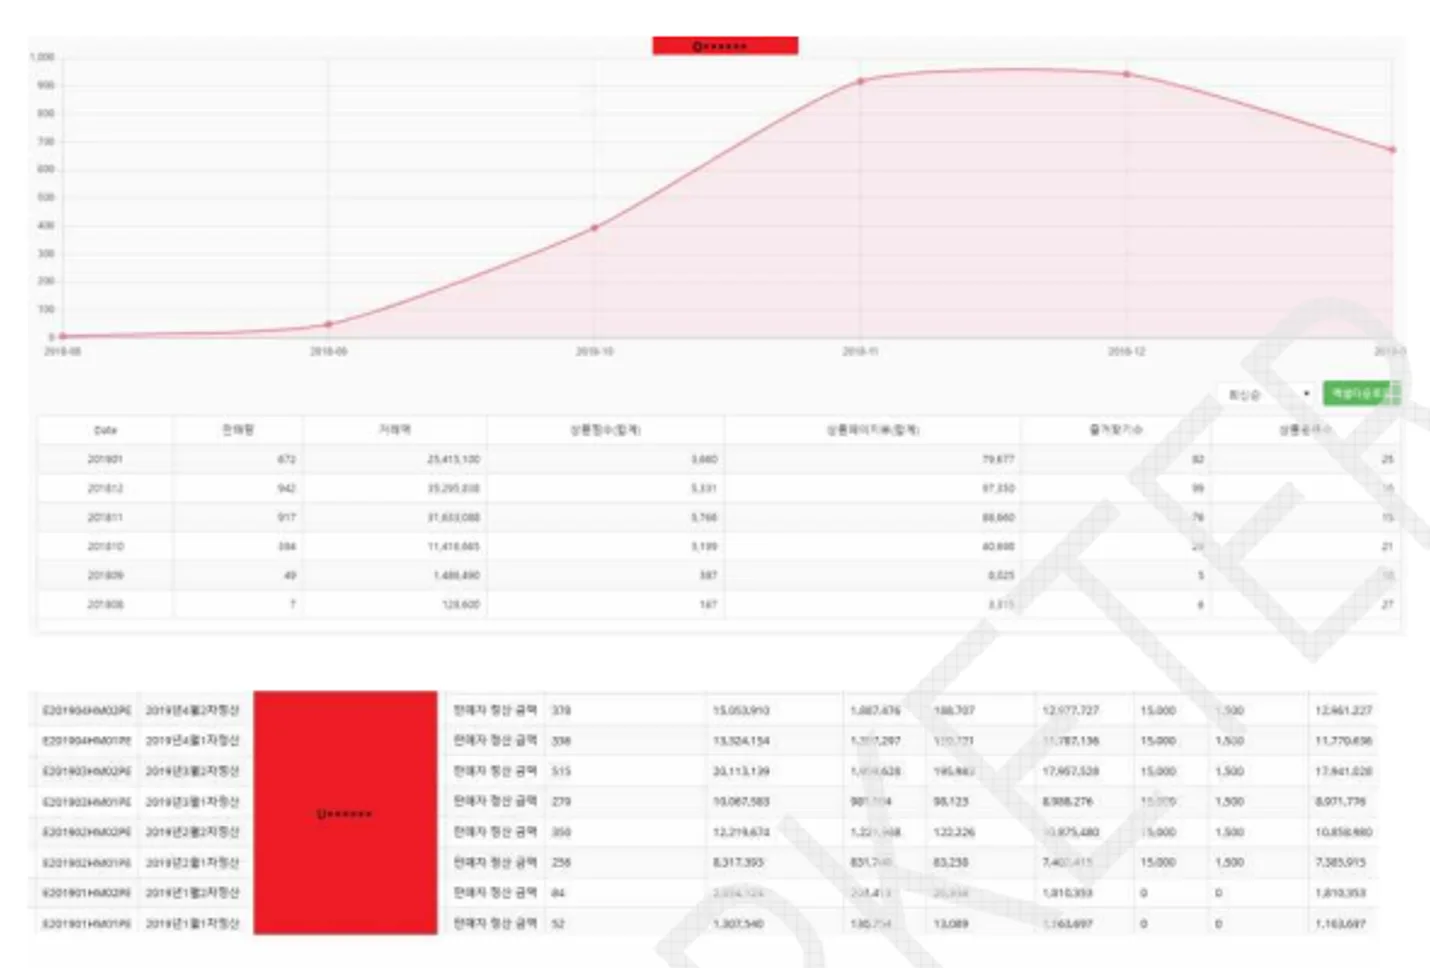Select the chart data point for 2018-09
1430x968 pixels.
point(328,324)
